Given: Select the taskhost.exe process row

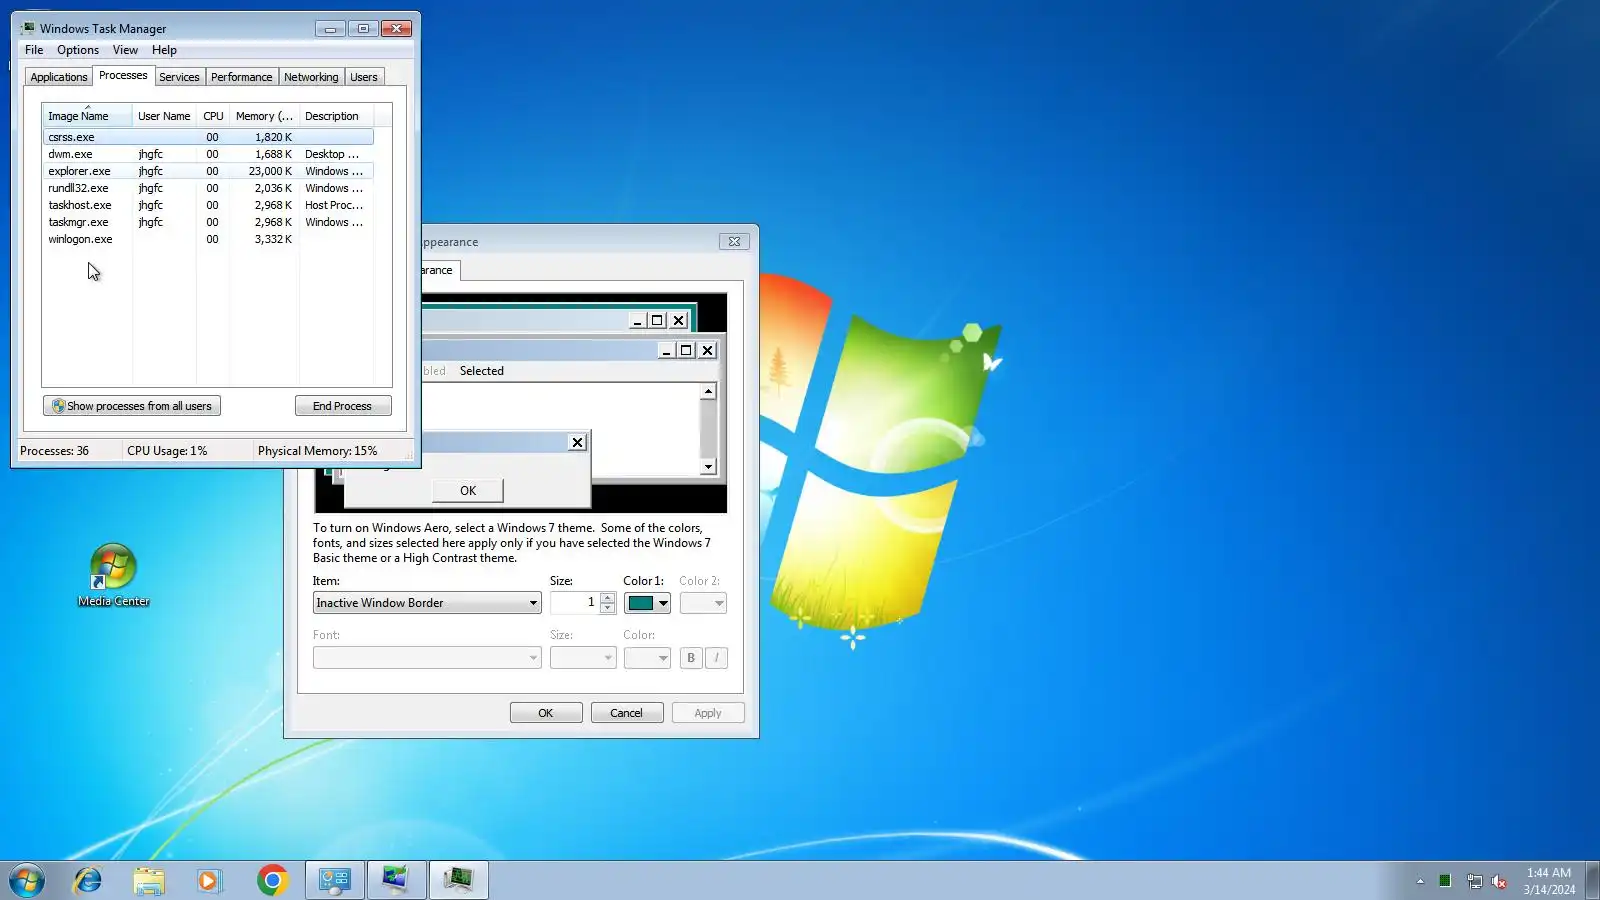Looking at the screenshot, I should click(208, 205).
